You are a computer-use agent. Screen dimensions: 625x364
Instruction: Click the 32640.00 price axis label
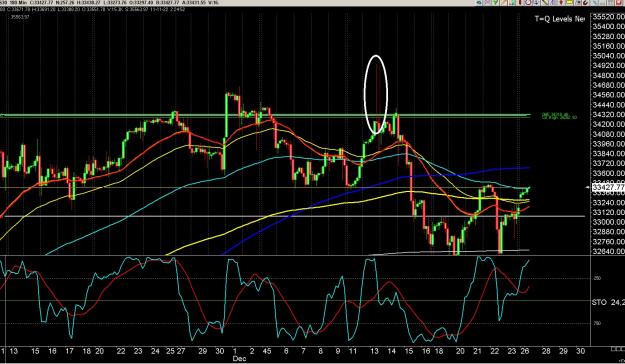[x=609, y=251]
